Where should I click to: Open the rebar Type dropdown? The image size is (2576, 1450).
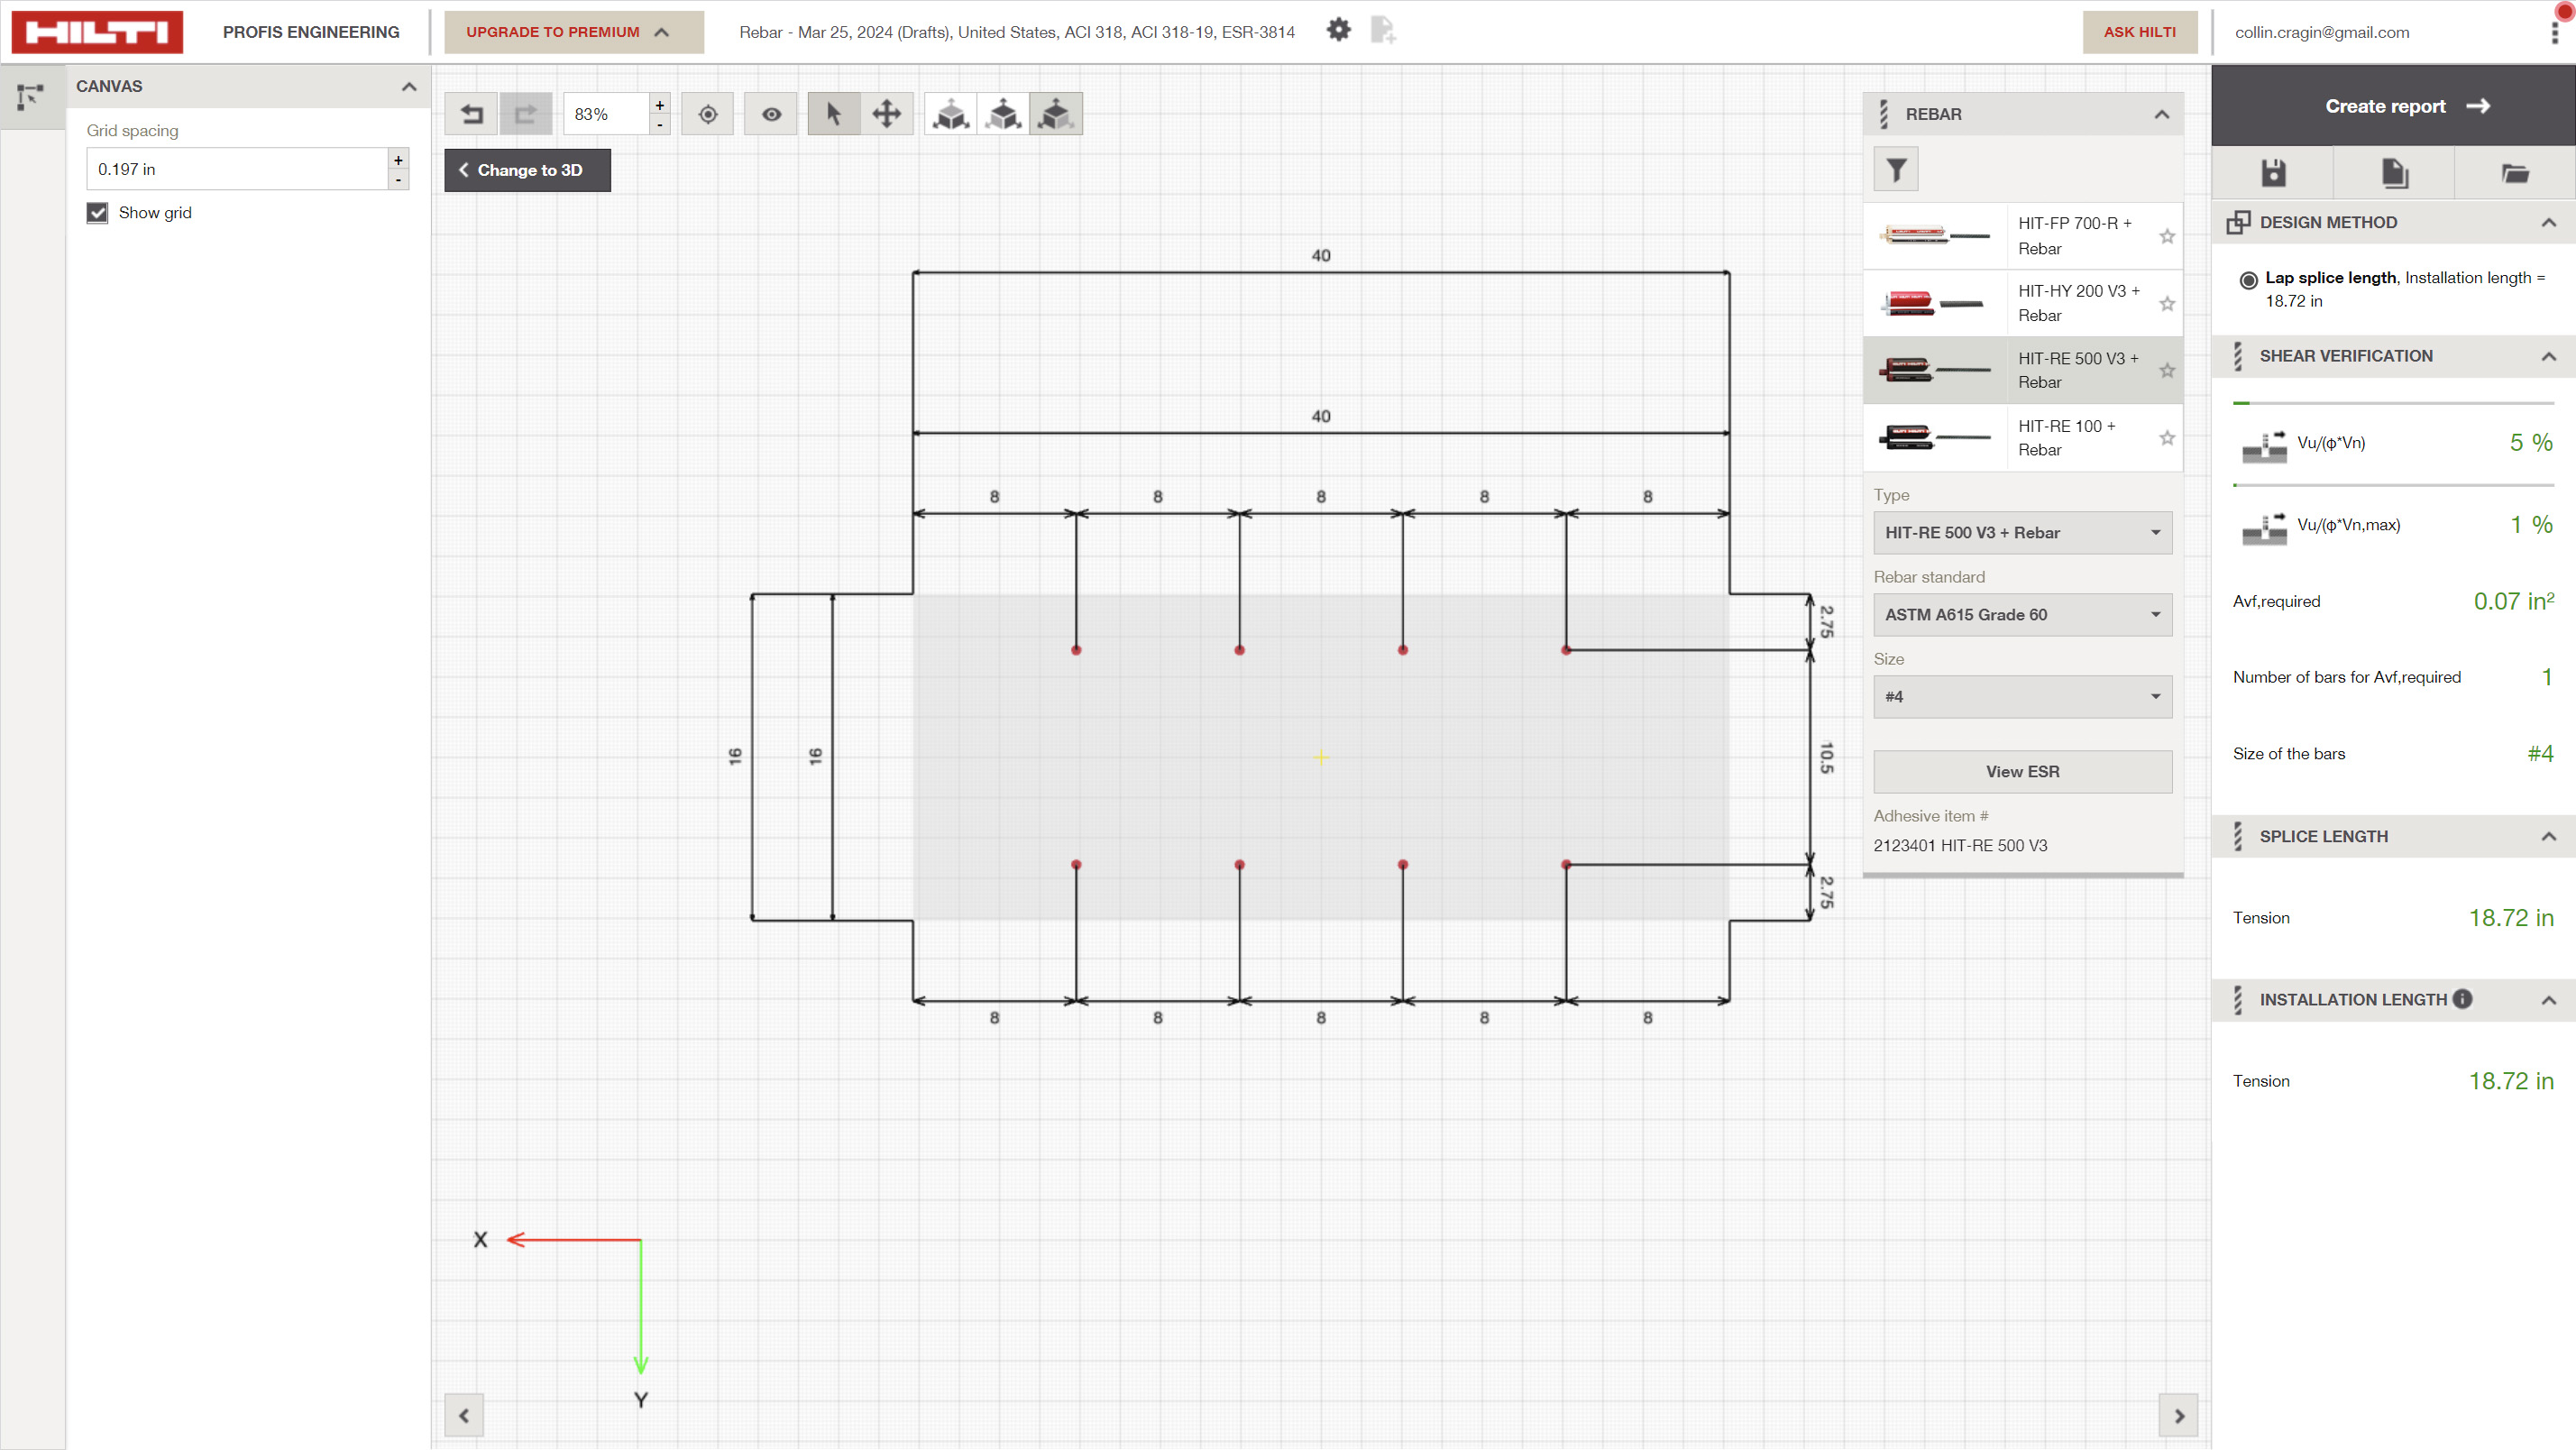pyautogui.click(x=2022, y=533)
